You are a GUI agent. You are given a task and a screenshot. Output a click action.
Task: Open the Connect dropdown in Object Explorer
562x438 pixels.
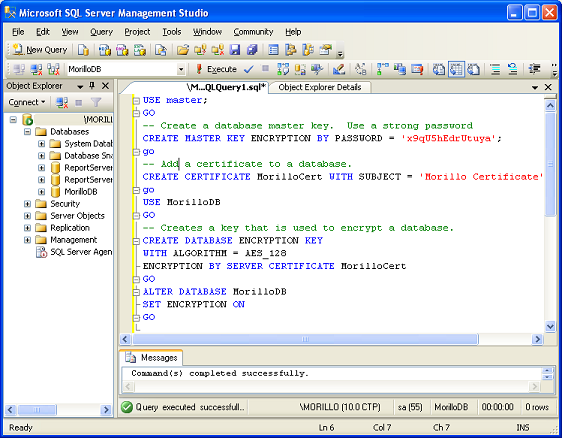coord(27,103)
